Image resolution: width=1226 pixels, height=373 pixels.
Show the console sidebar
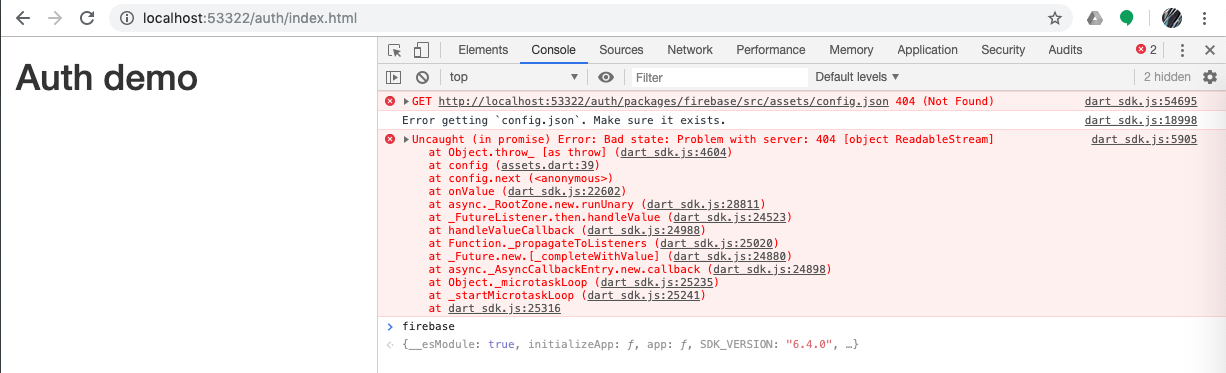[x=394, y=77]
